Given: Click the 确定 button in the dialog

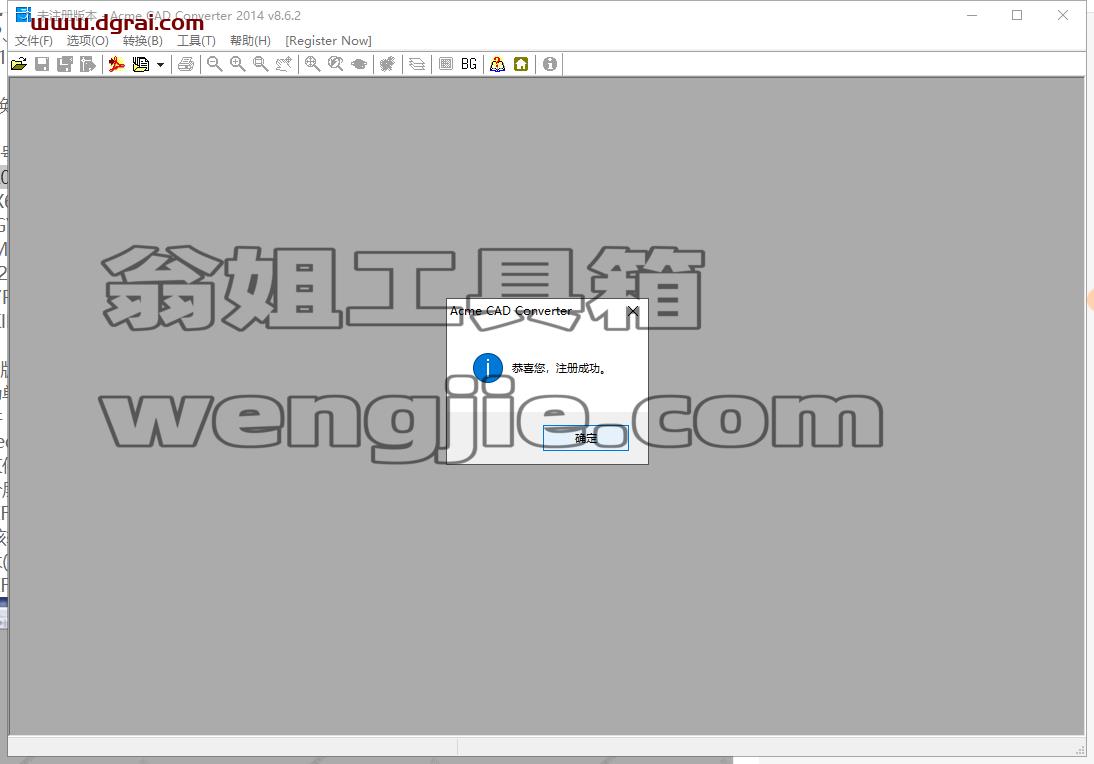Looking at the screenshot, I should [586, 438].
